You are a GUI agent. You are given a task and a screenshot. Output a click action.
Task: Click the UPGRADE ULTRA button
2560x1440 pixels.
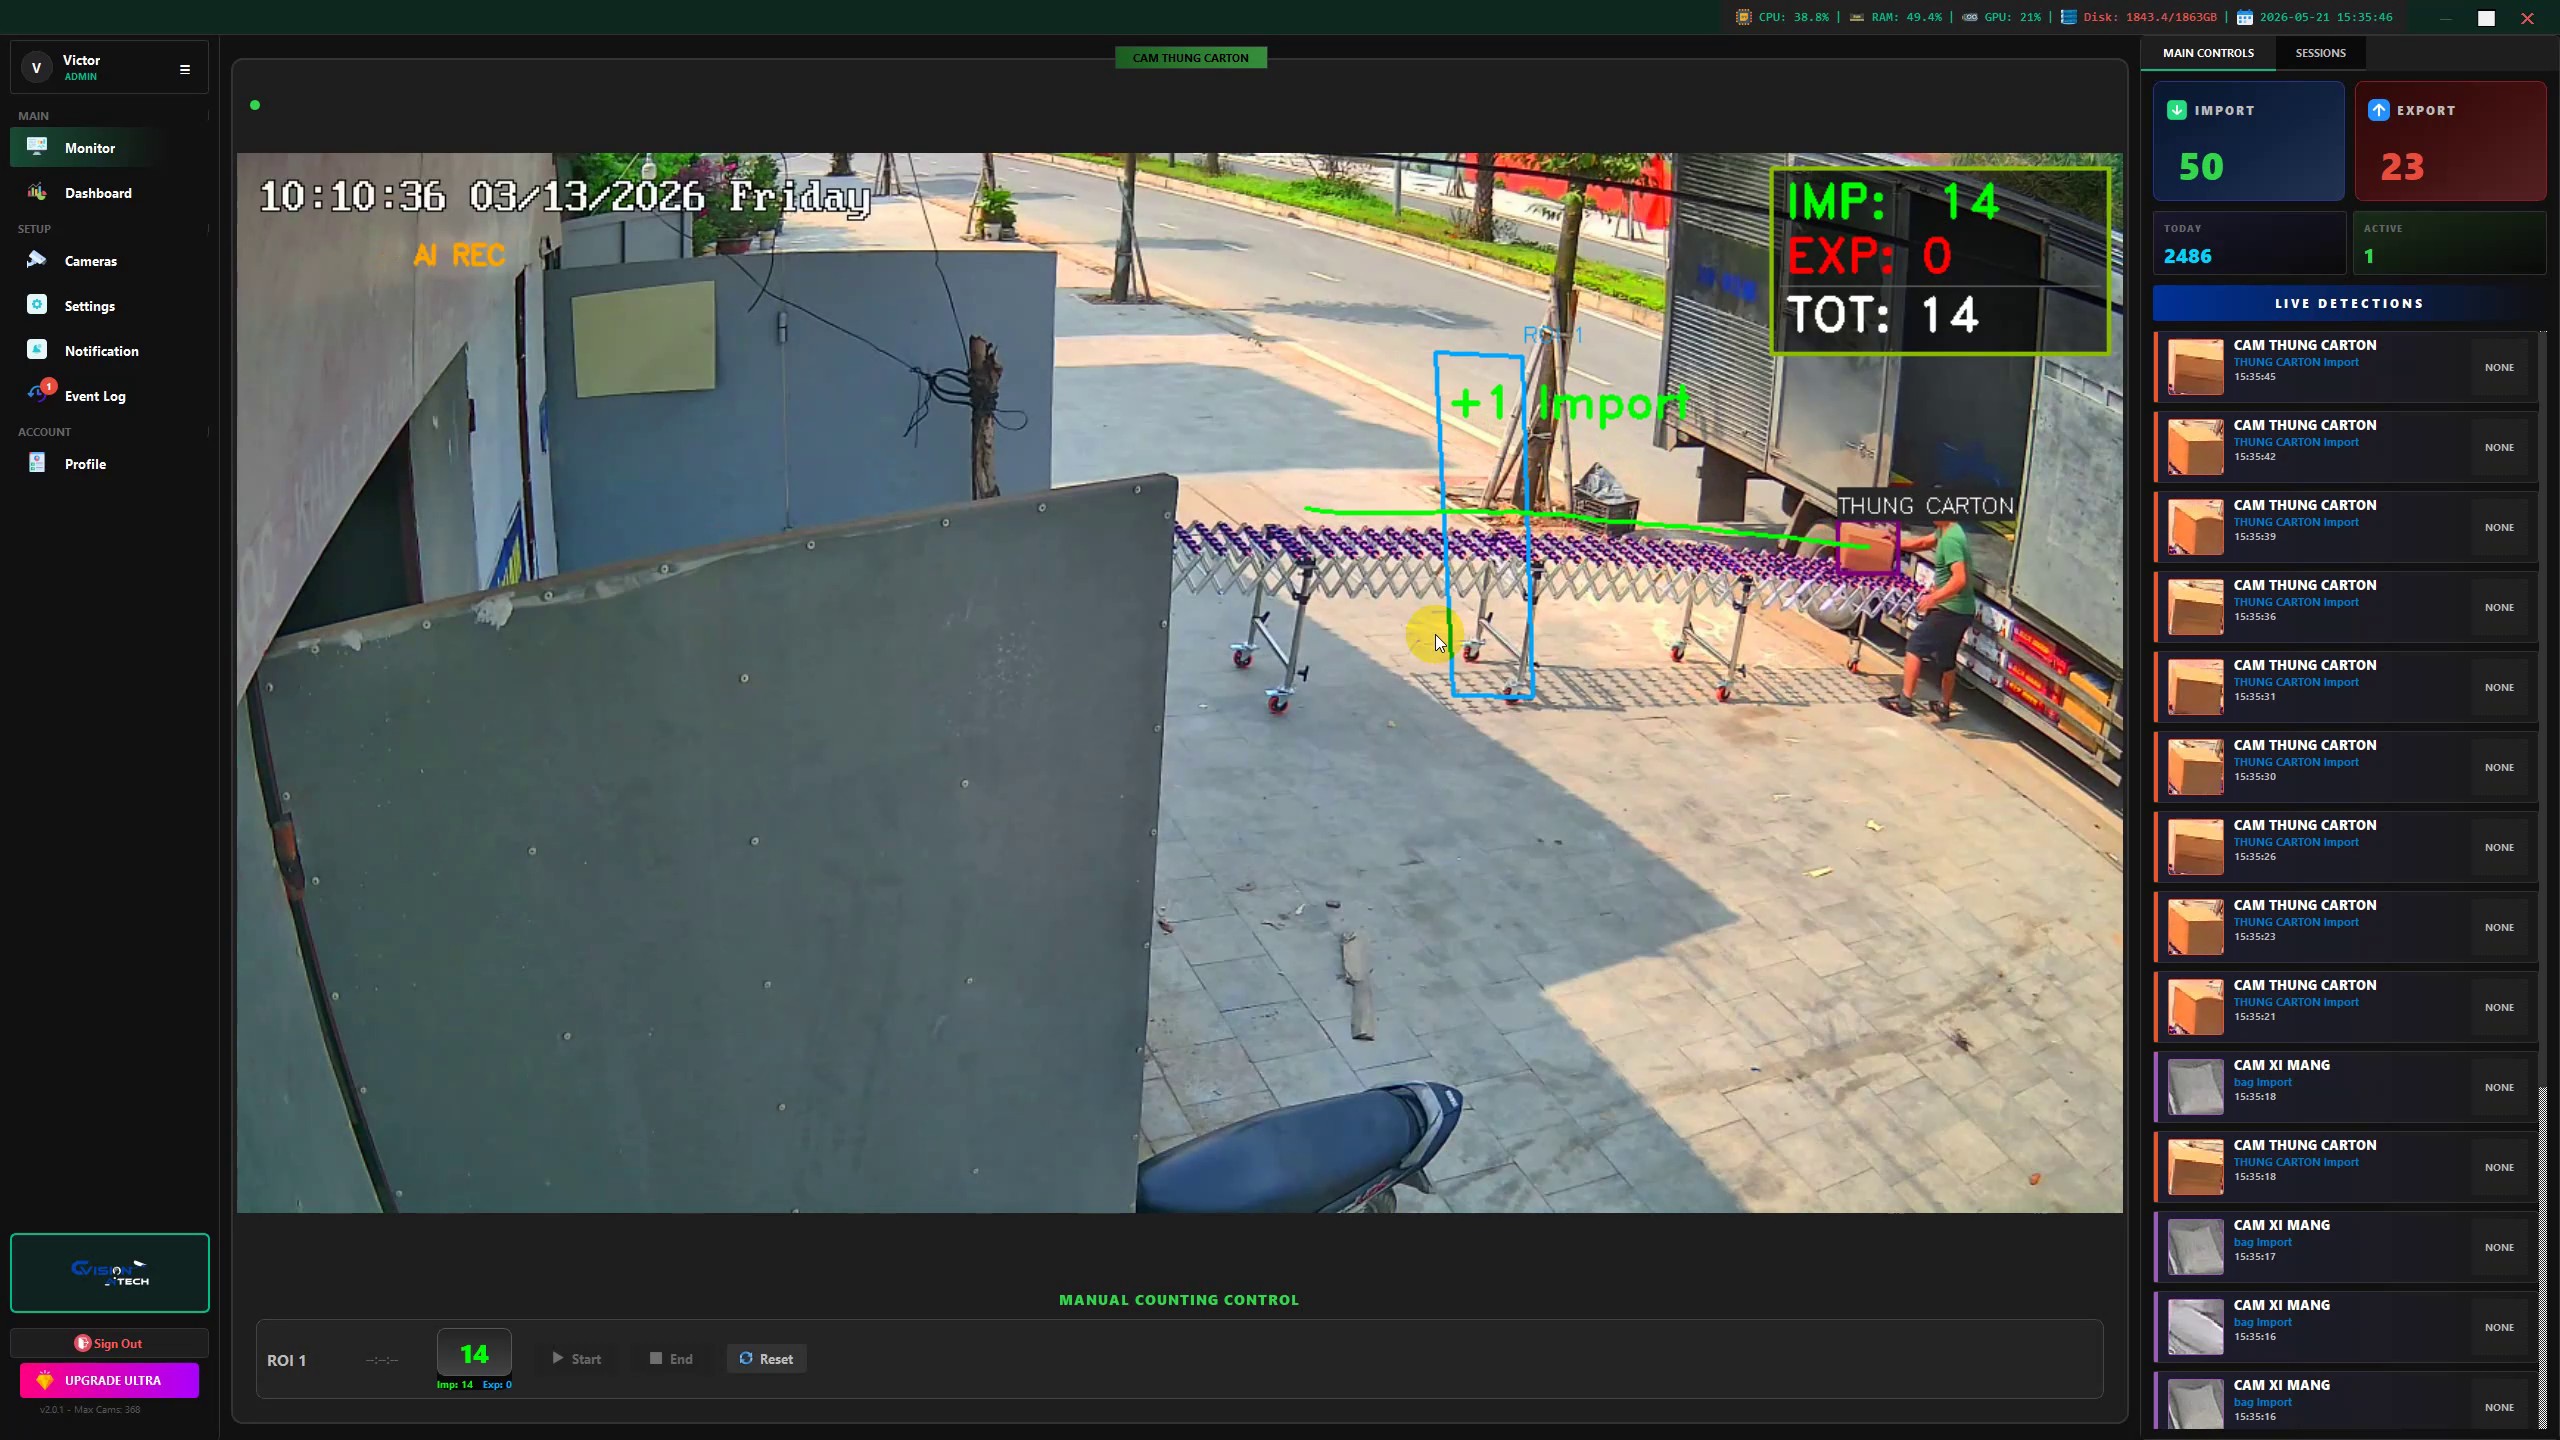tap(110, 1380)
